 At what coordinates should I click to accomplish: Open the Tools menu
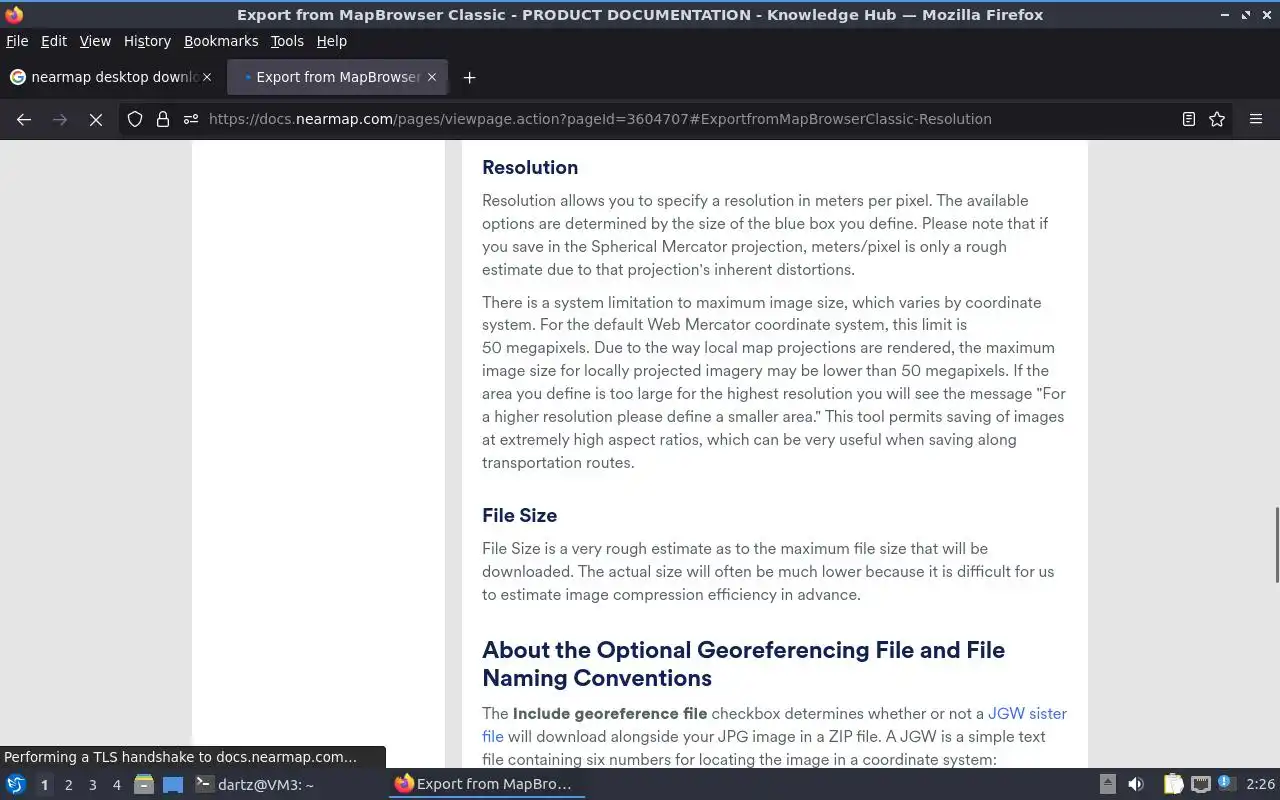click(287, 41)
